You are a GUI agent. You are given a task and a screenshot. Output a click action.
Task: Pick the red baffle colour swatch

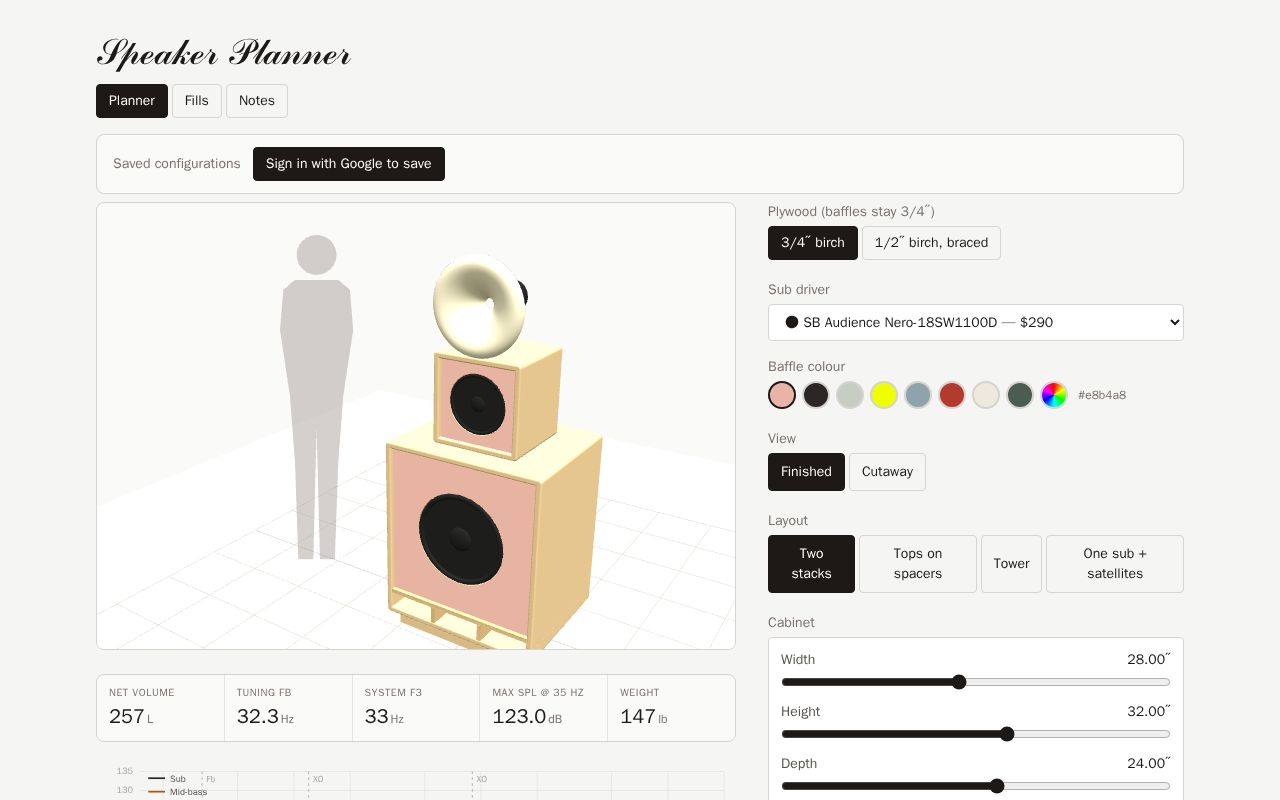pyautogui.click(x=952, y=395)
